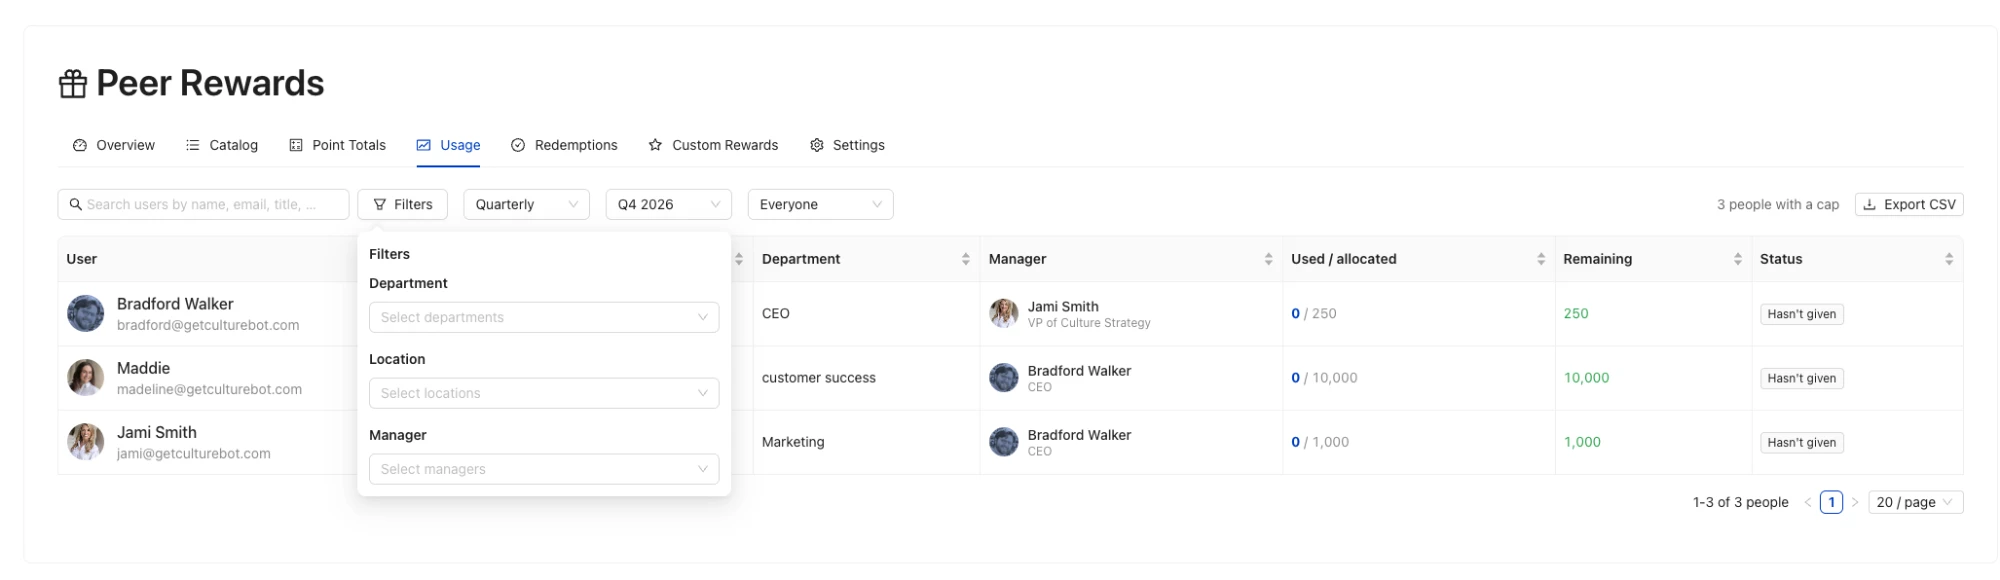2000x580 pixels.
Task: Click the Filters button
Action: (x=403, y=204)
